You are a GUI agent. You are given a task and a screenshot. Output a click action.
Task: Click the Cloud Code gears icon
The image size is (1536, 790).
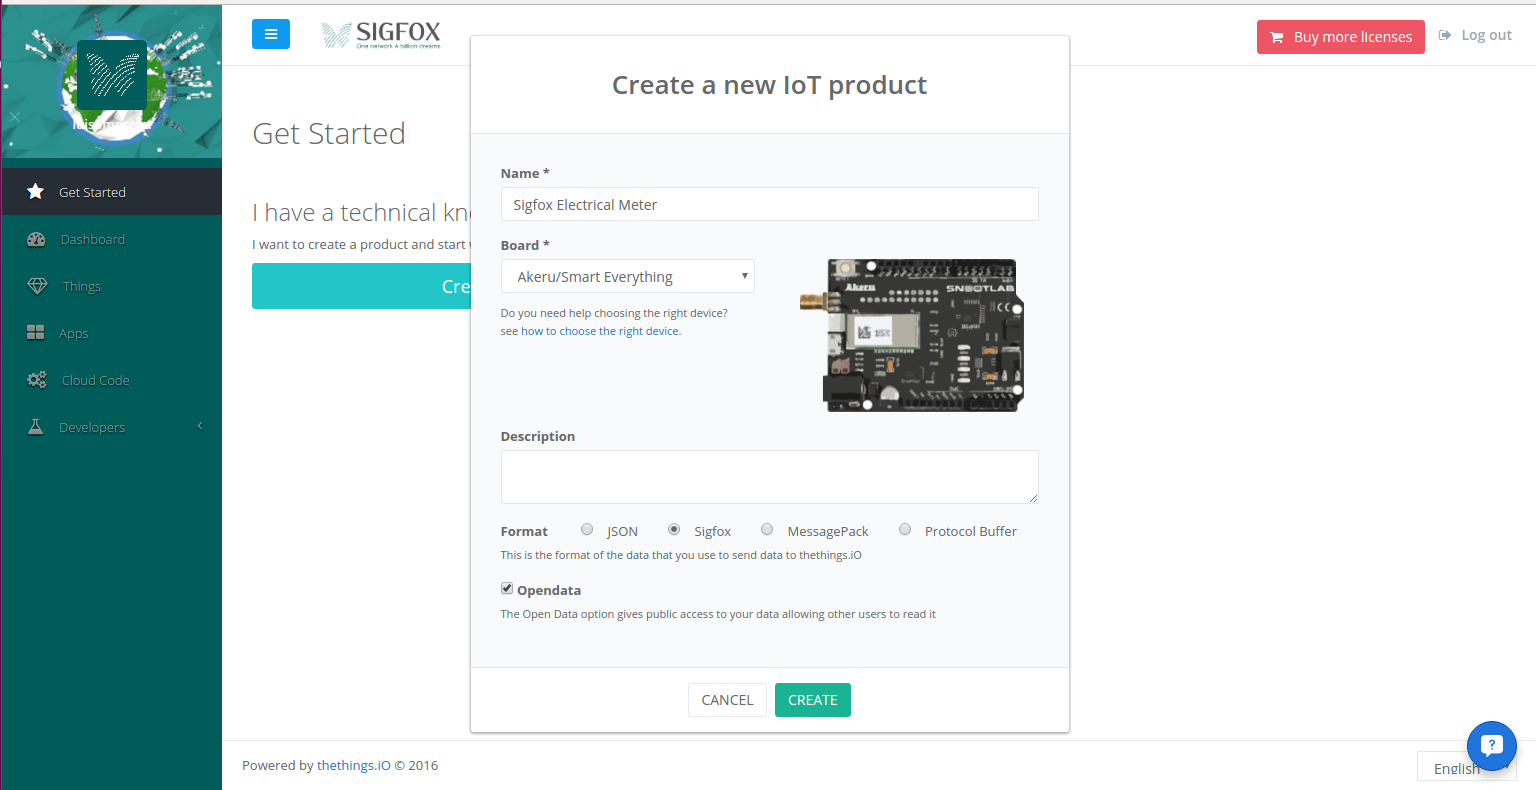tap(37, 380)
